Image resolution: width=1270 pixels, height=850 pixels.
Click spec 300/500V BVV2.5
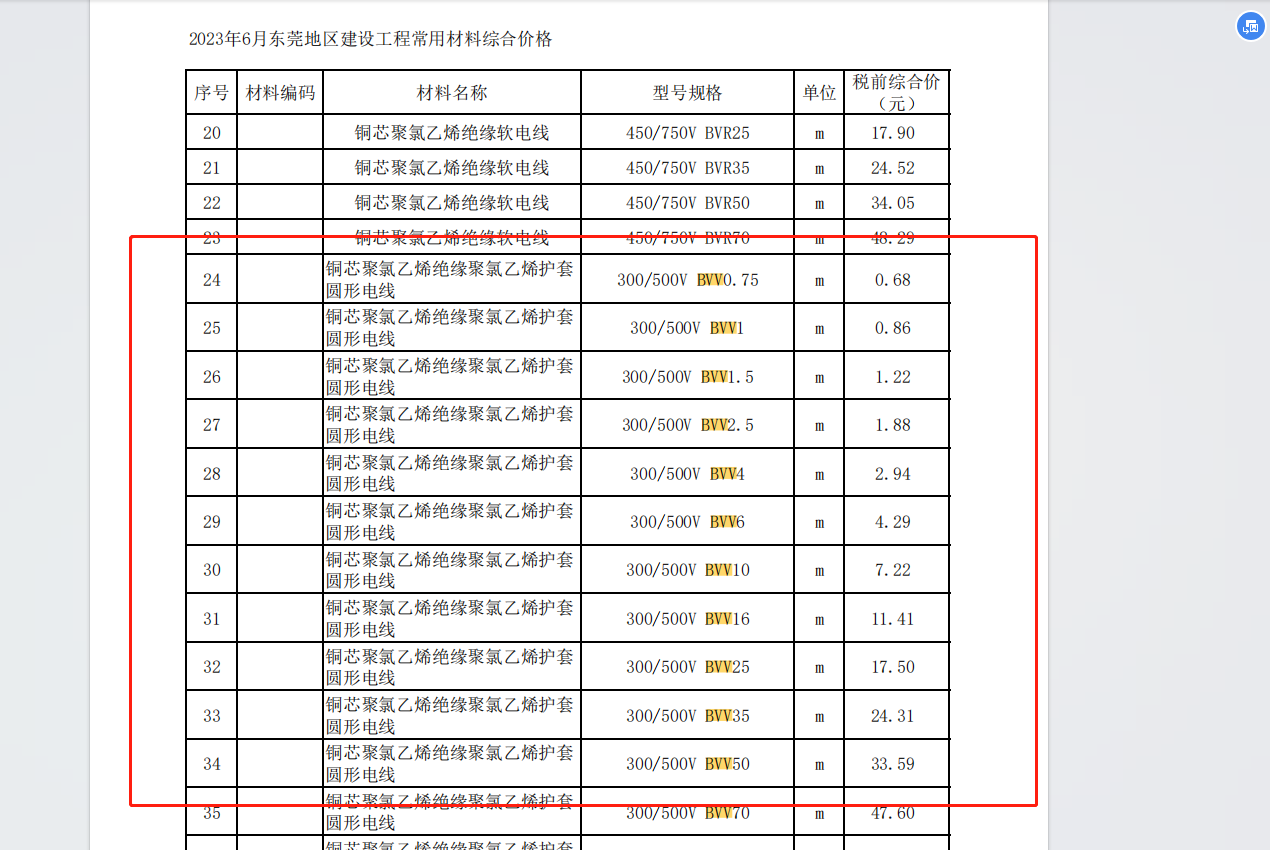687,425
